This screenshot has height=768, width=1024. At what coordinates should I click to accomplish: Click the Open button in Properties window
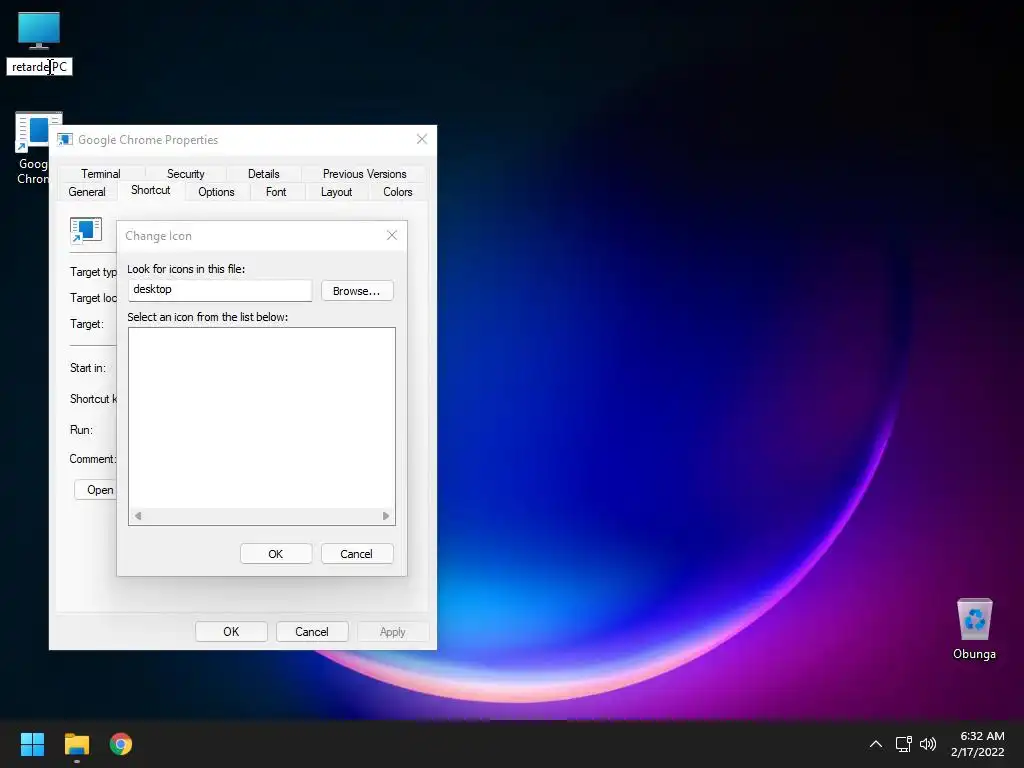click(97, 490)
